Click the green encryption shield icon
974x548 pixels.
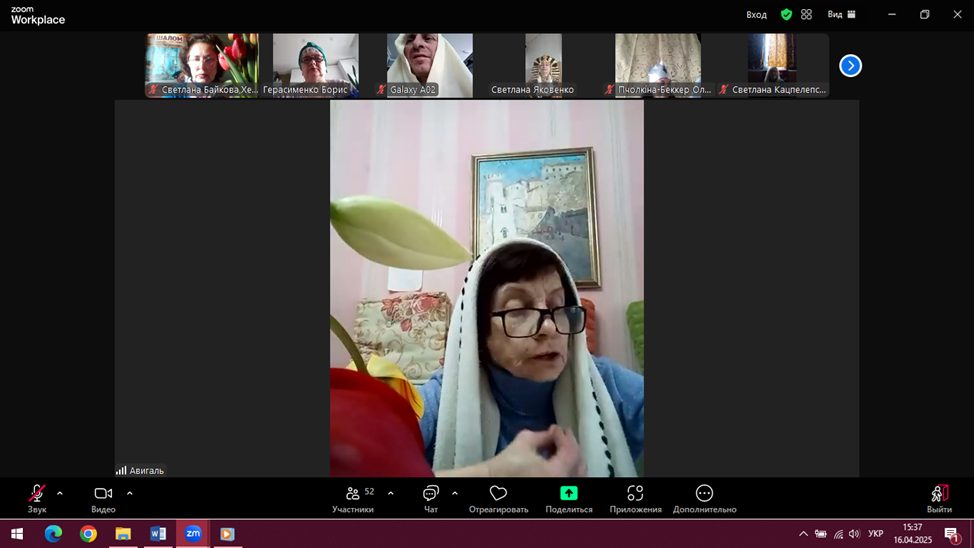[x=786, y=14]
